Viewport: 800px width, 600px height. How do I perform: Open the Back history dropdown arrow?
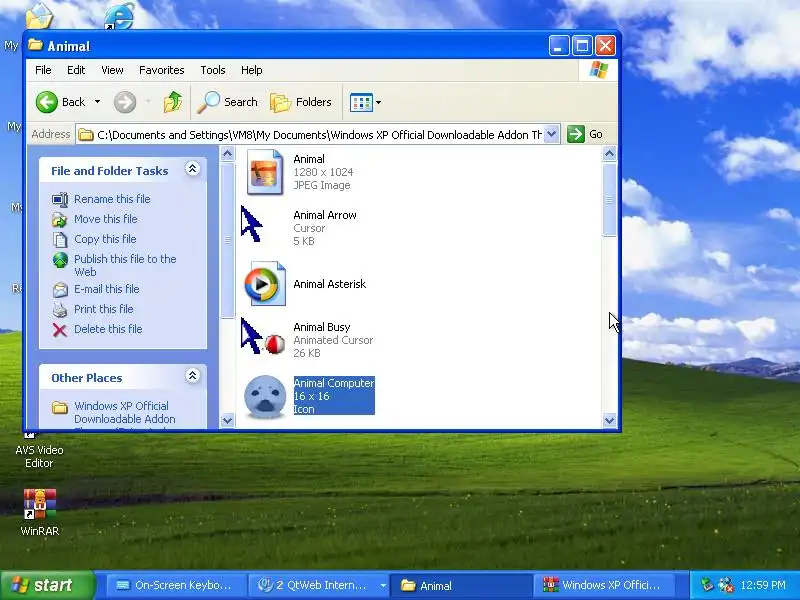coord(97,102)
